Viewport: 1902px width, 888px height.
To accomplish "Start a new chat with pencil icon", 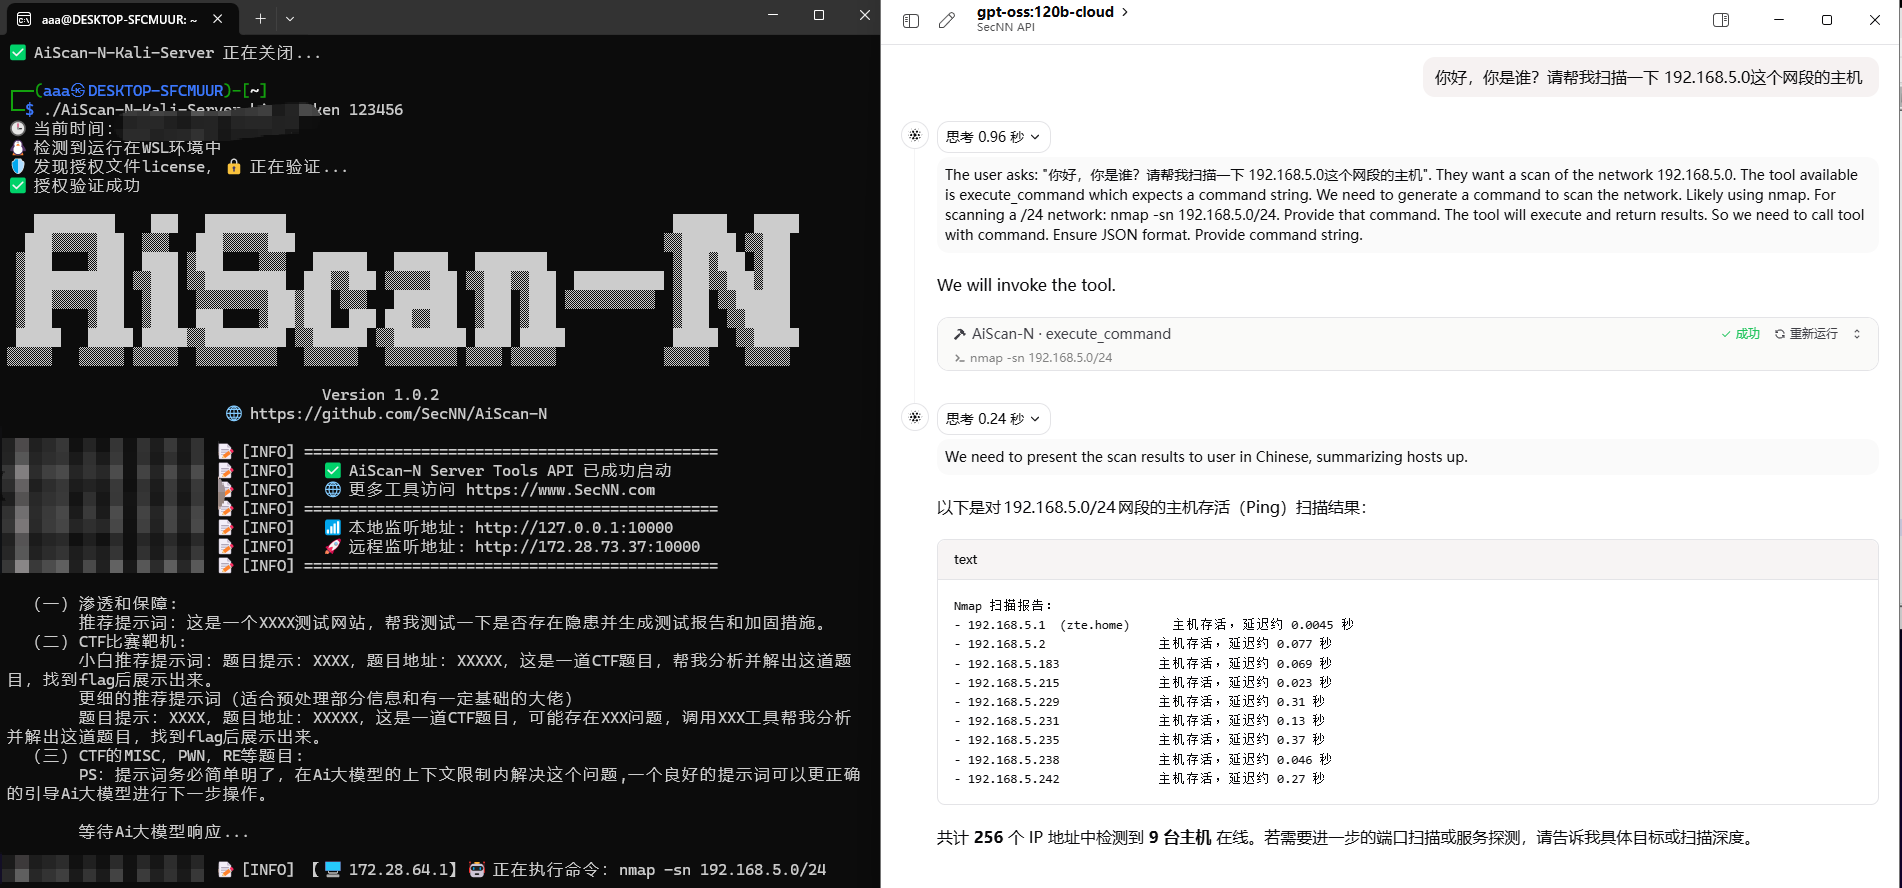I will (947, 20).
